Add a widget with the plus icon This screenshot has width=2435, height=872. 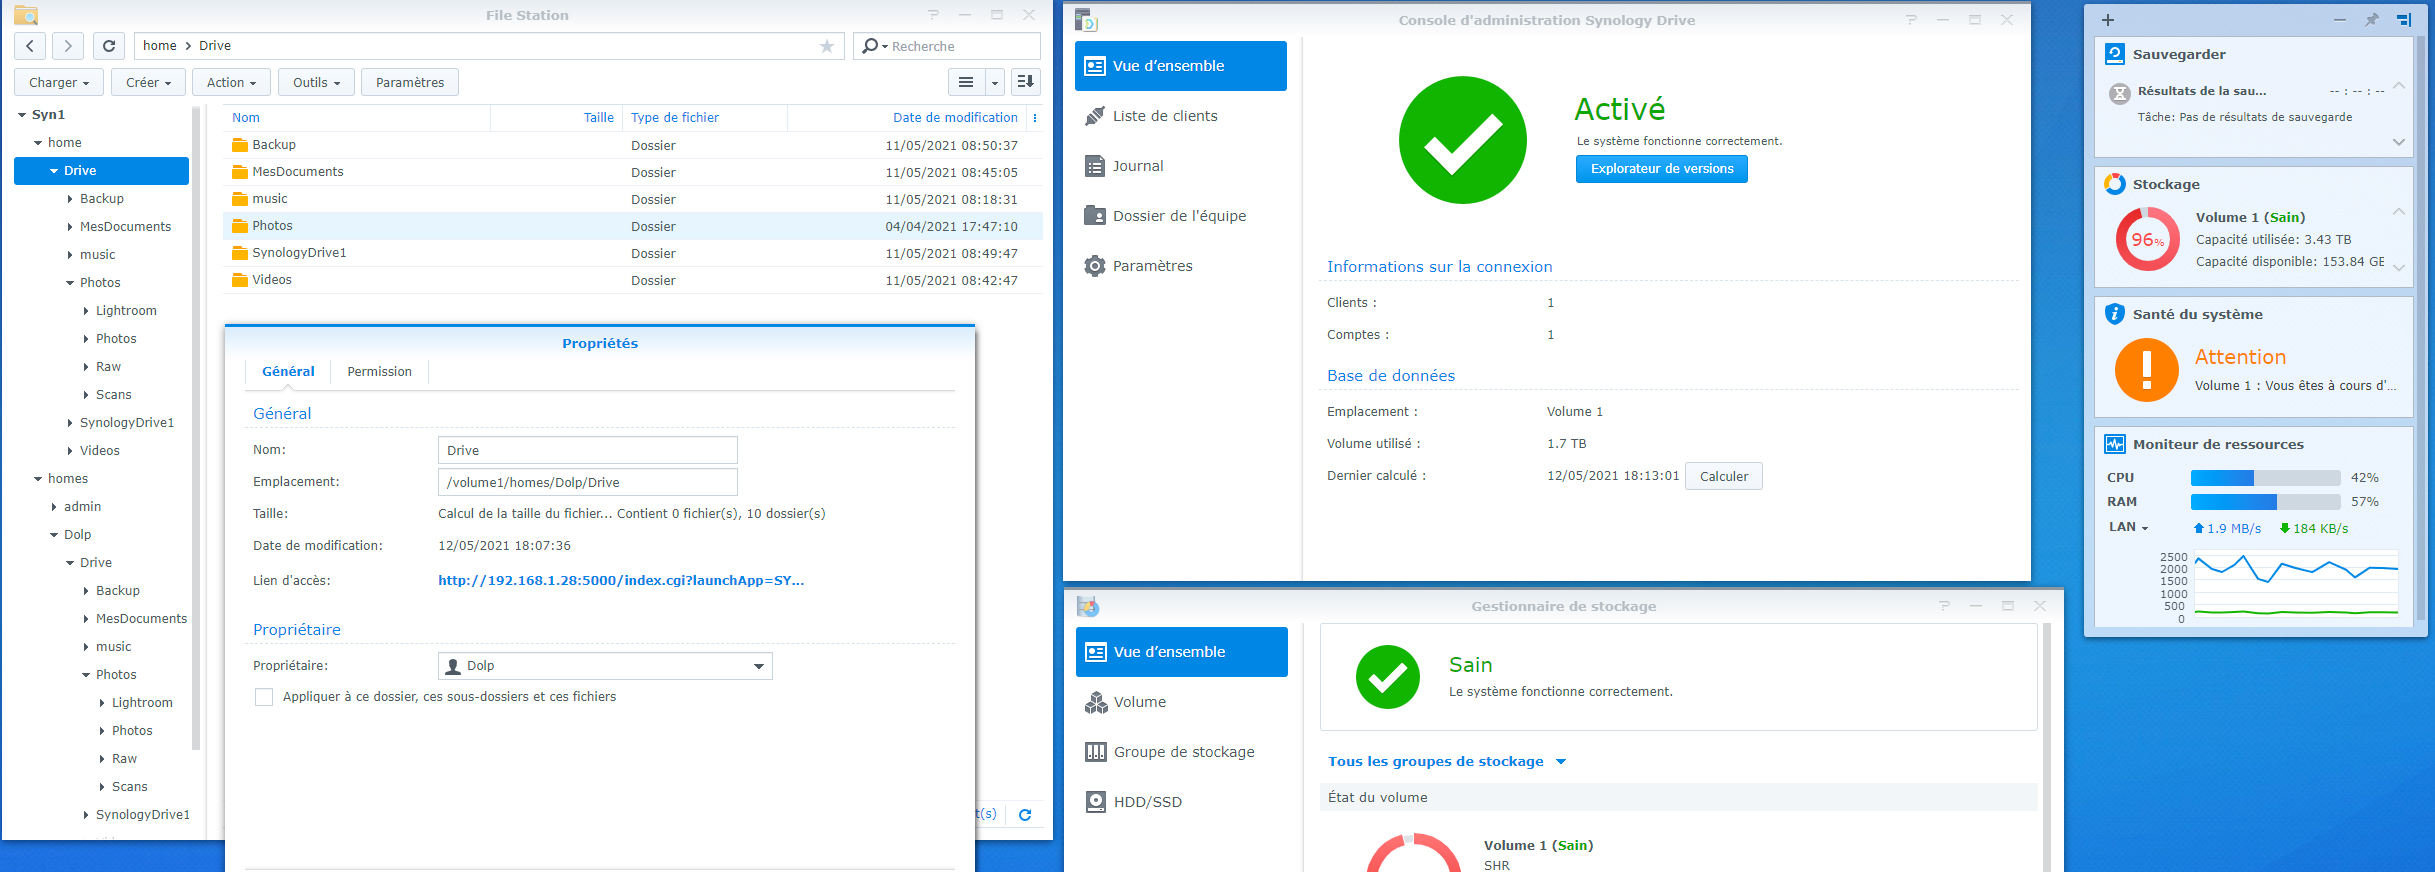click(x=2108, y=20)
